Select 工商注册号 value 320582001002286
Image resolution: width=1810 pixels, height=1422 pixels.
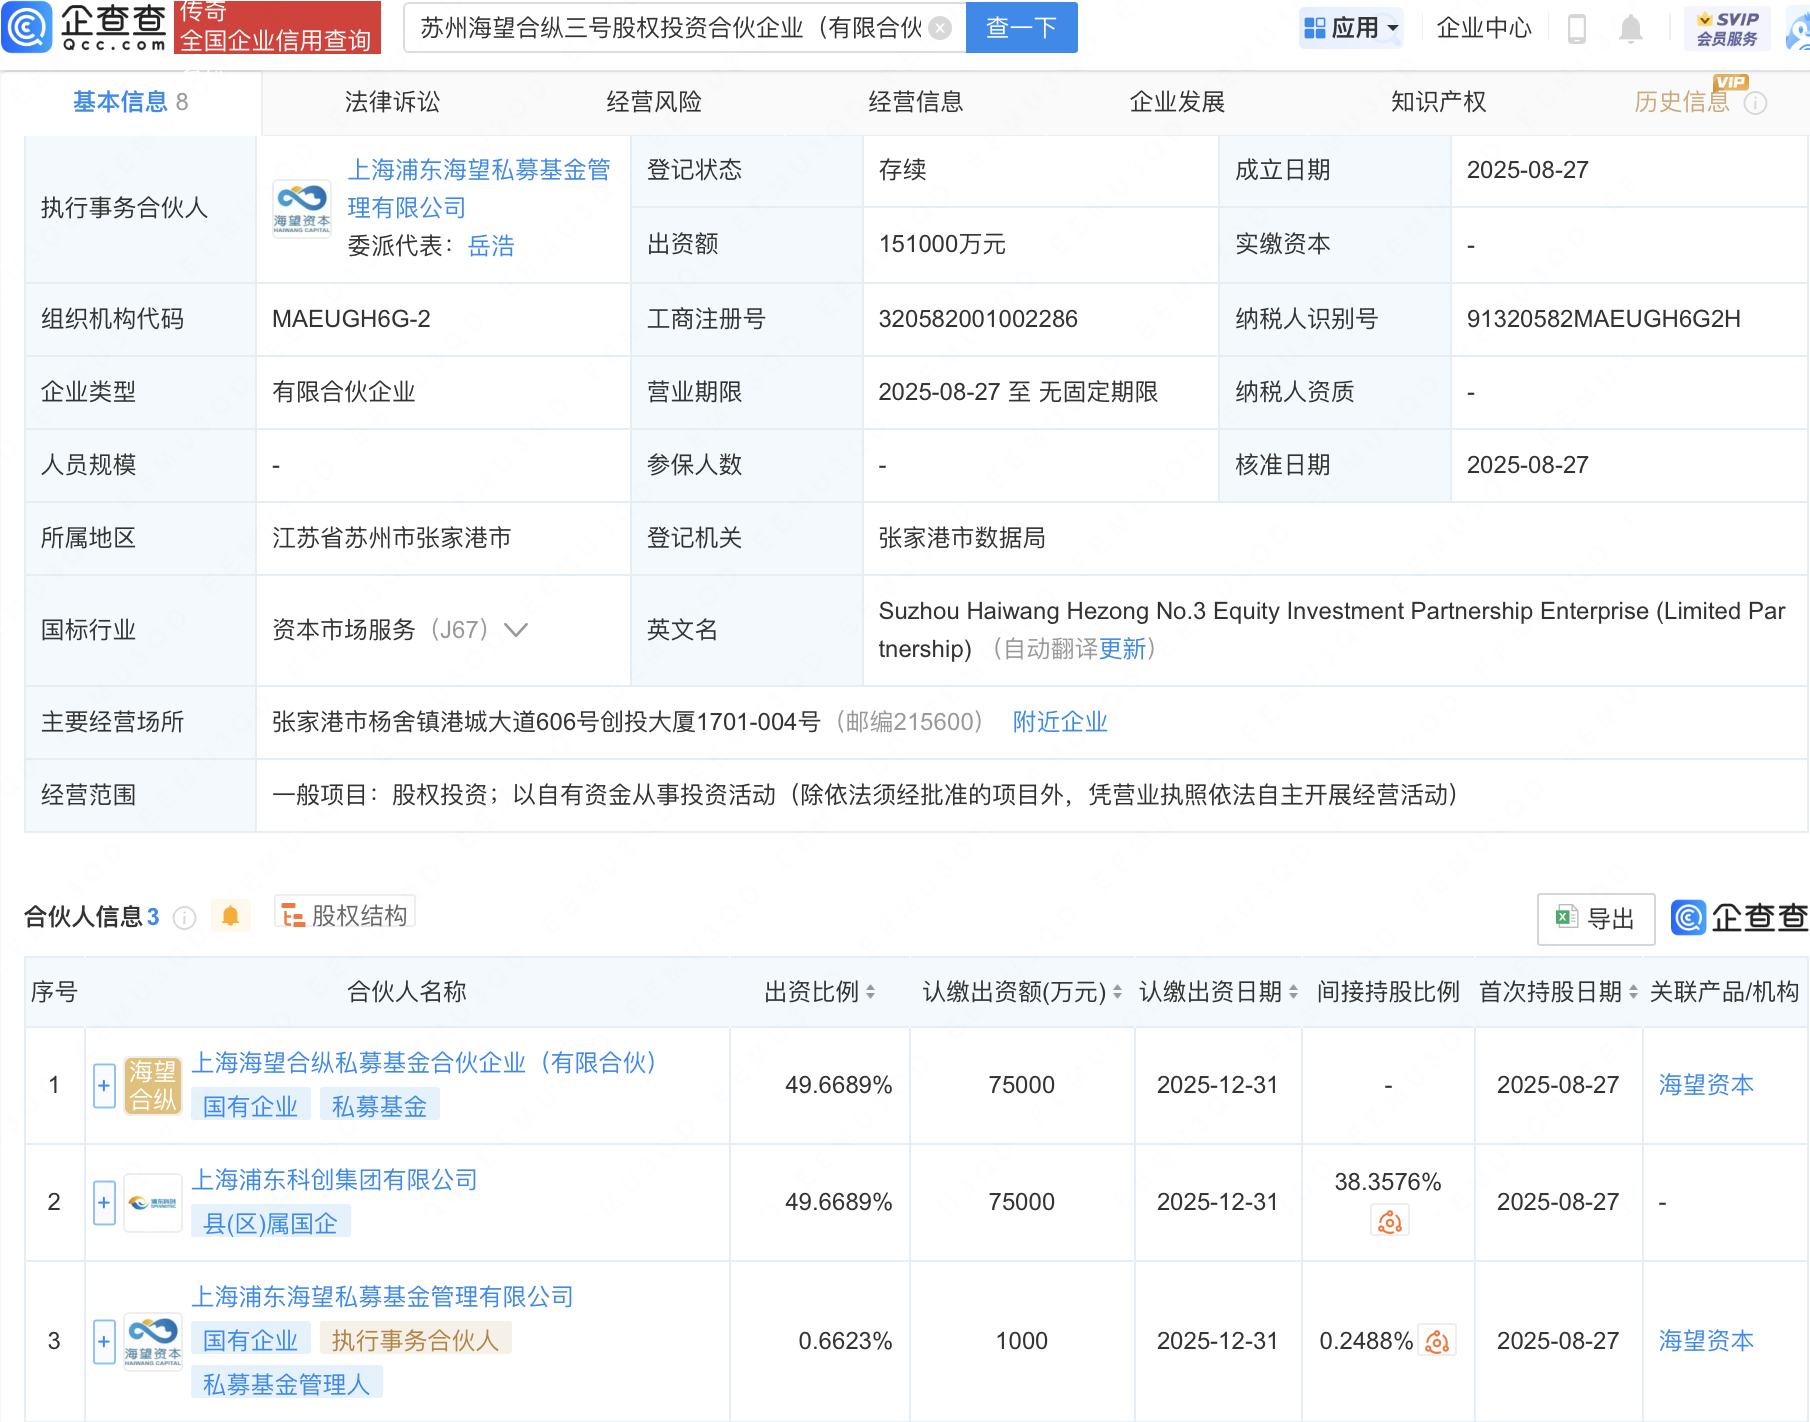click(978, 319)
